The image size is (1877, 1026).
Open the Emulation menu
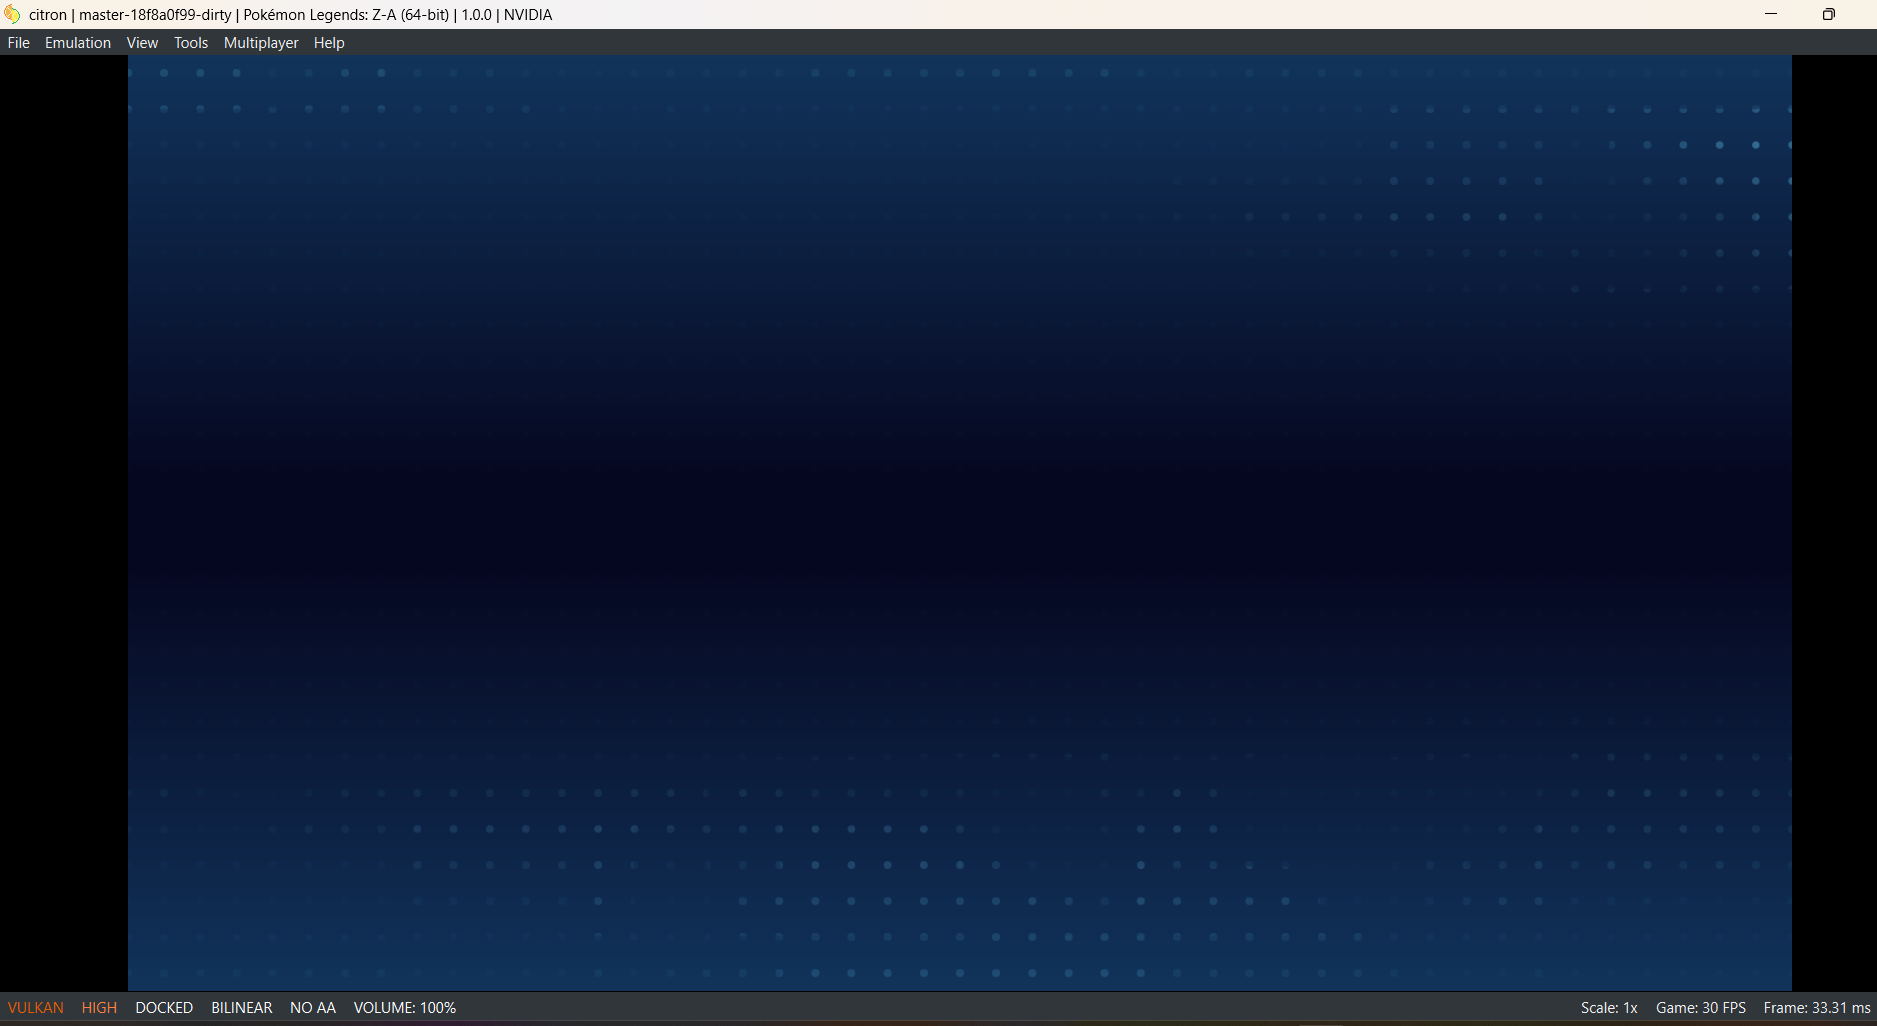coord(78,43)
